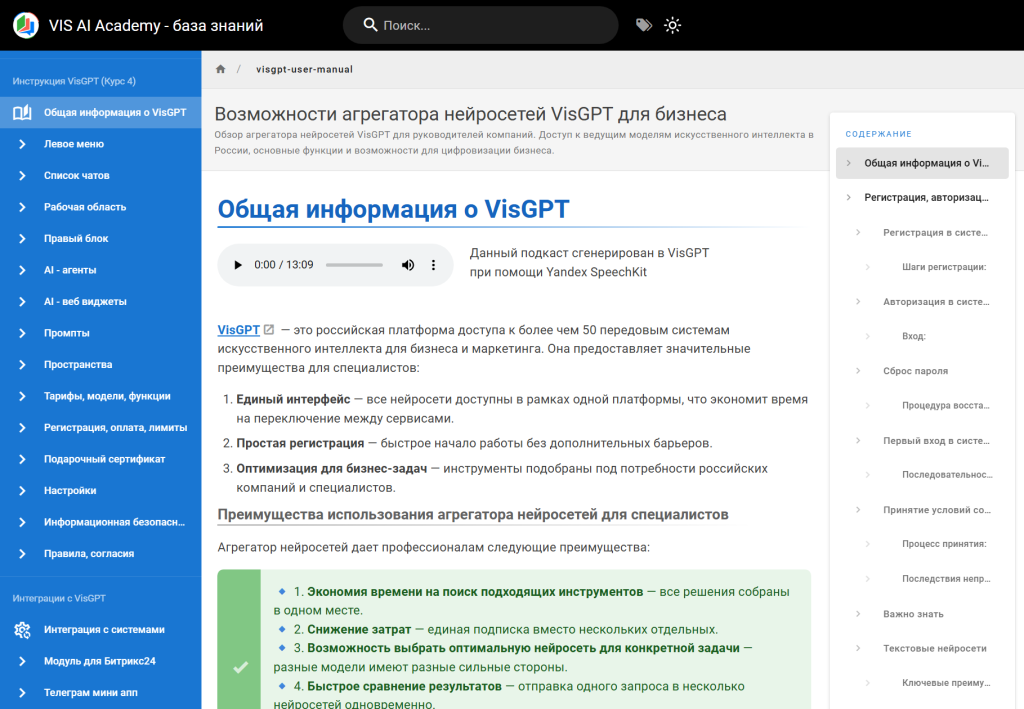Seek using the podcast progress slider

coord(355,264)
